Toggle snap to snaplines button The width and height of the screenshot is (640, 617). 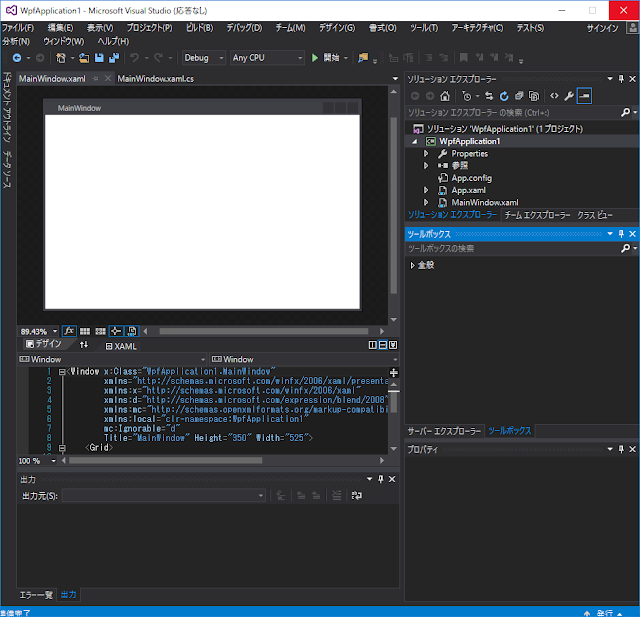(116, 331)
